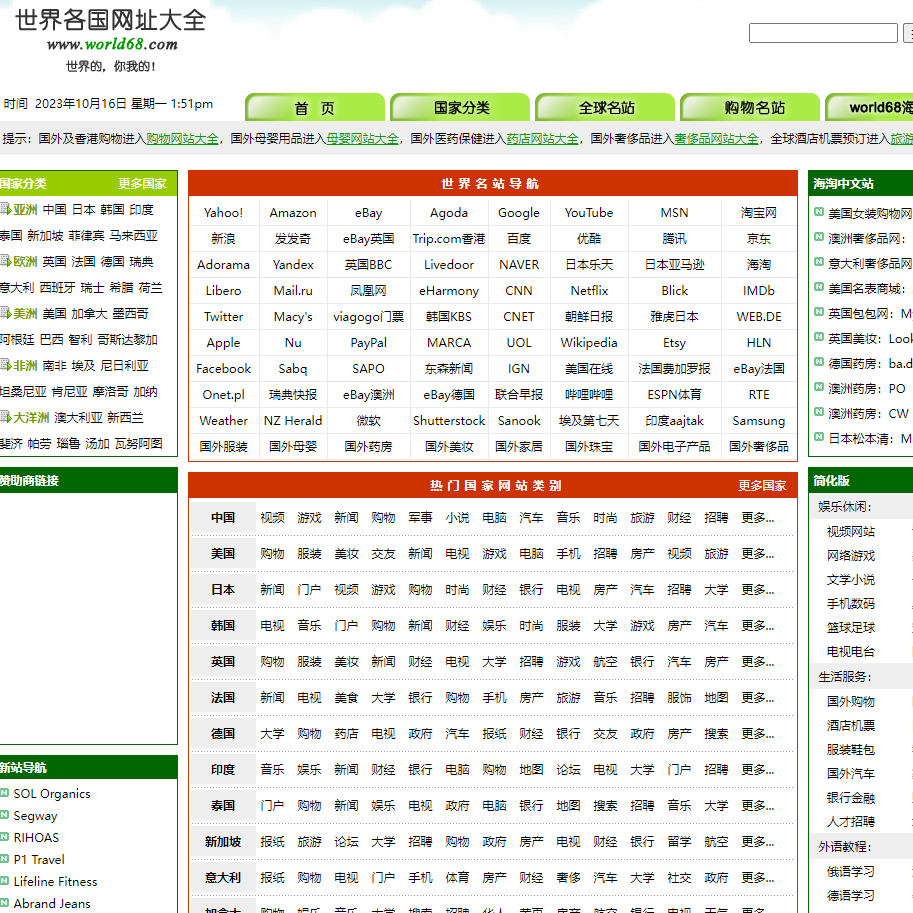Click the bullet icon beside 澳洲奢侈品网

coord(819,237)
